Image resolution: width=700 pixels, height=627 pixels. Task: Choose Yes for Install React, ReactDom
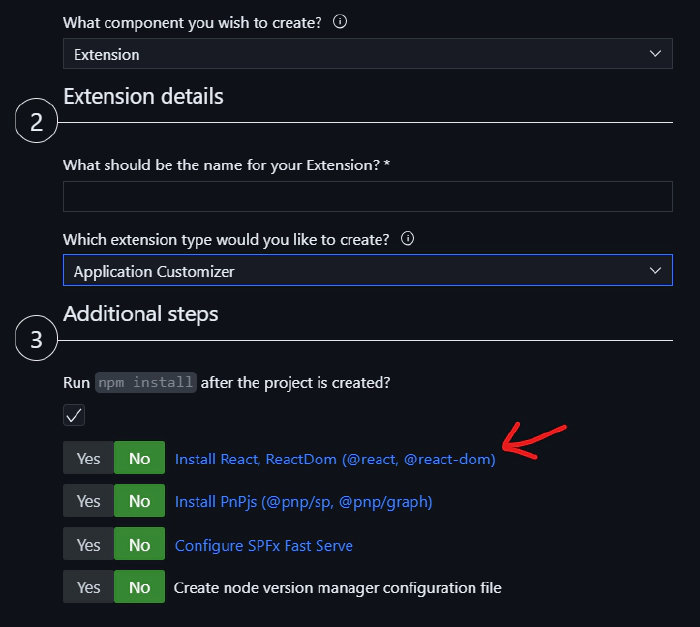pyautogui.click(x=89, y=459)
